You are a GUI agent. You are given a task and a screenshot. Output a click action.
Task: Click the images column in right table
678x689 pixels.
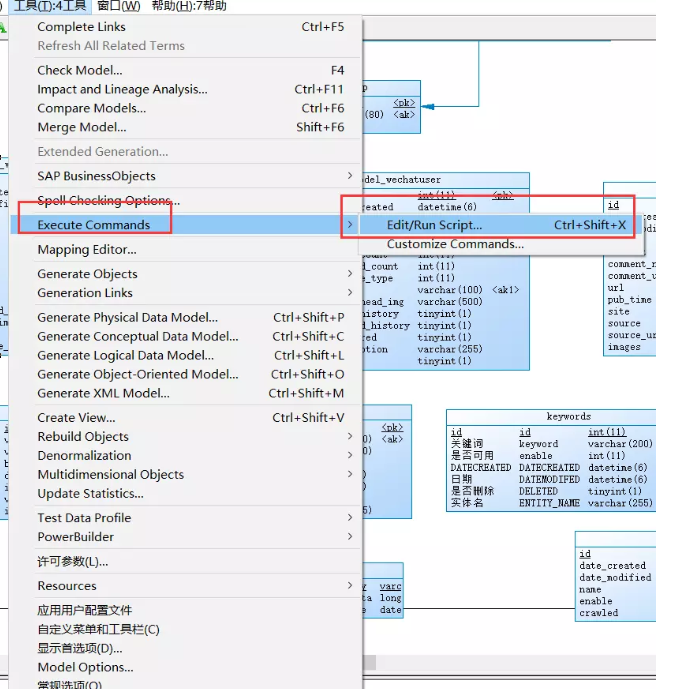click(x=624, y=347)
